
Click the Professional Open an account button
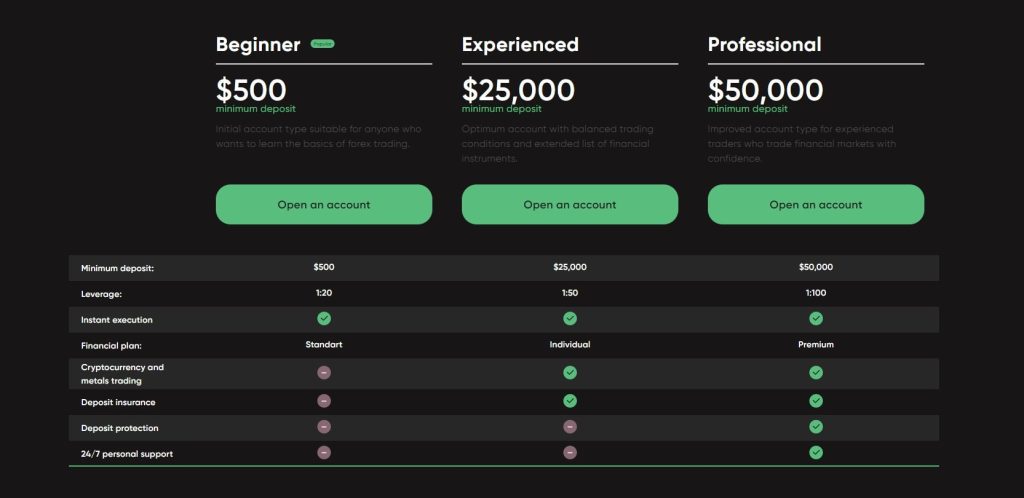pos(816,204)
